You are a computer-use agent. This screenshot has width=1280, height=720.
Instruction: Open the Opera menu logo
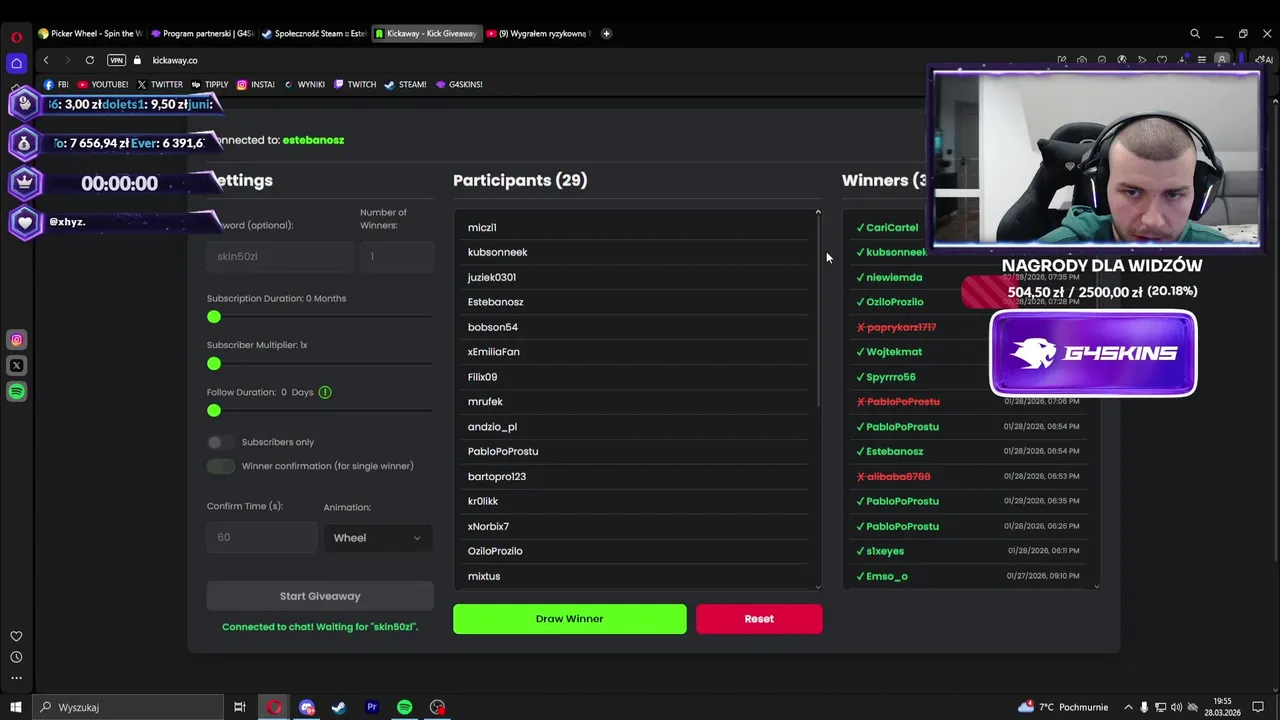pos(16,37)
